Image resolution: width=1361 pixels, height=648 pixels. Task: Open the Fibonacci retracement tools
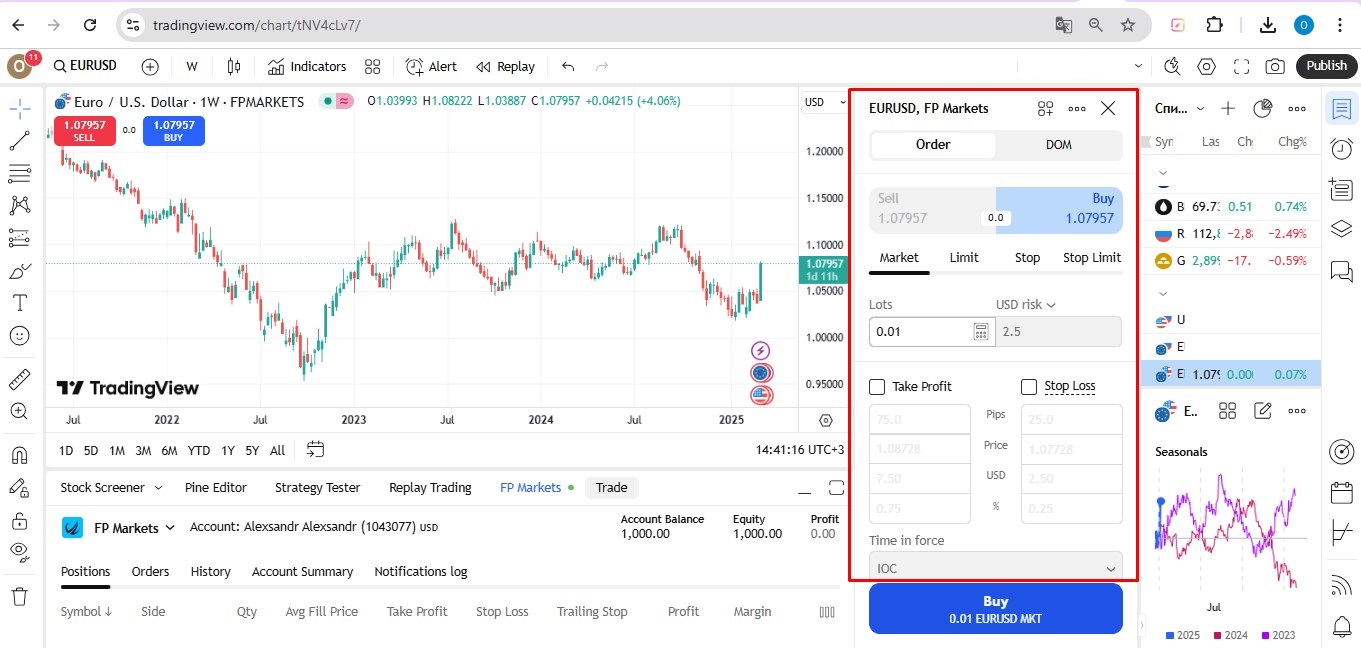pos(19,174)
